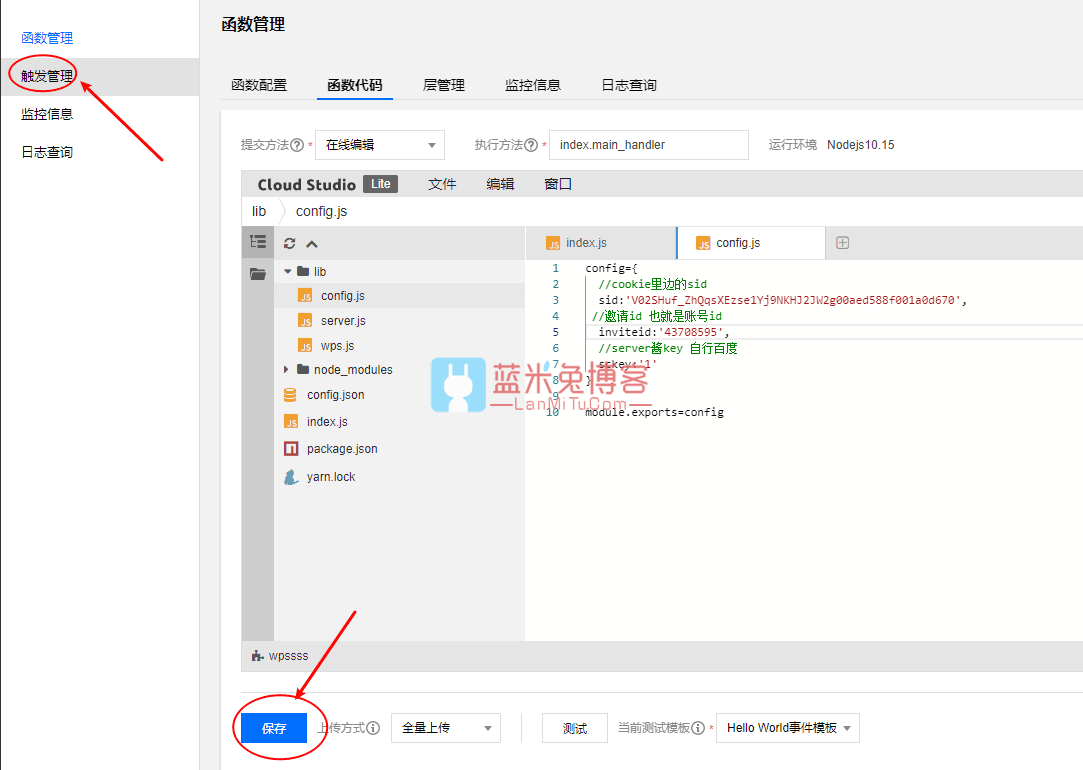This screenshot has width=1083, height=770.
Task: Open 日志查询 in the left sidebar
Action: pyautogui.click(x=47, y=152)
